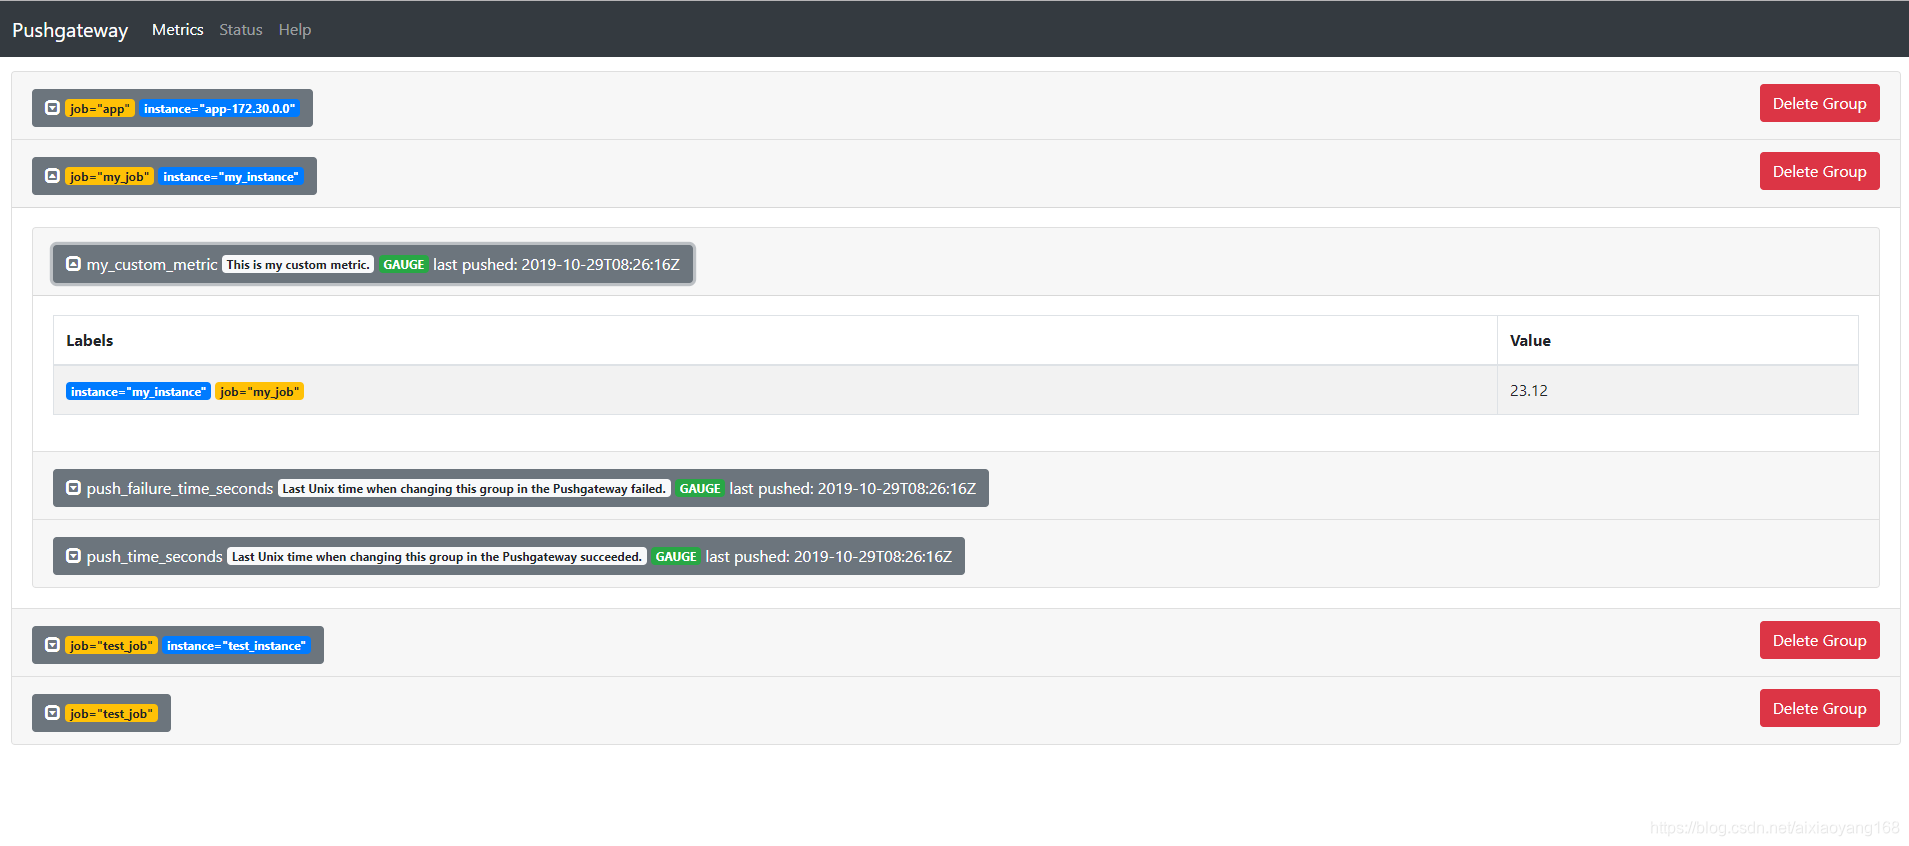Expand push_failure_time_seconds toggle icon
The height and width of the screenshot is (846, 1909).
(x=73, y=488)
